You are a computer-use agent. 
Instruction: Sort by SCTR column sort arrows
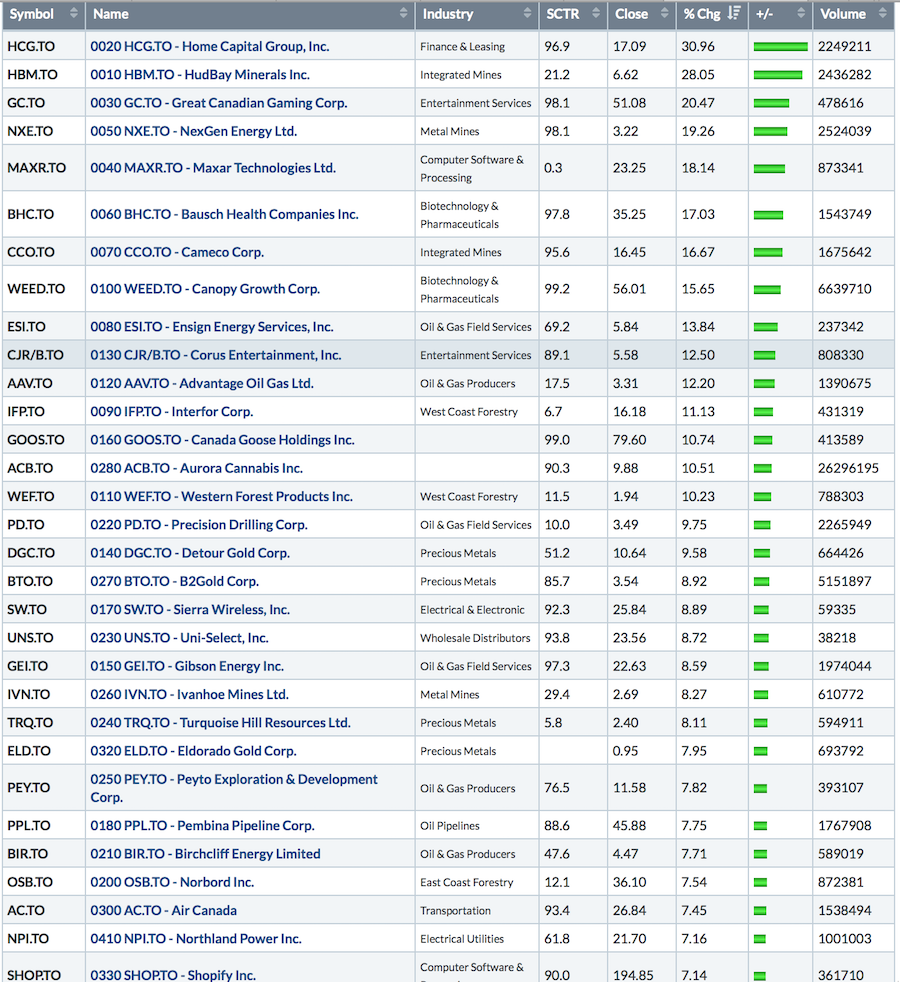point(596,14)
